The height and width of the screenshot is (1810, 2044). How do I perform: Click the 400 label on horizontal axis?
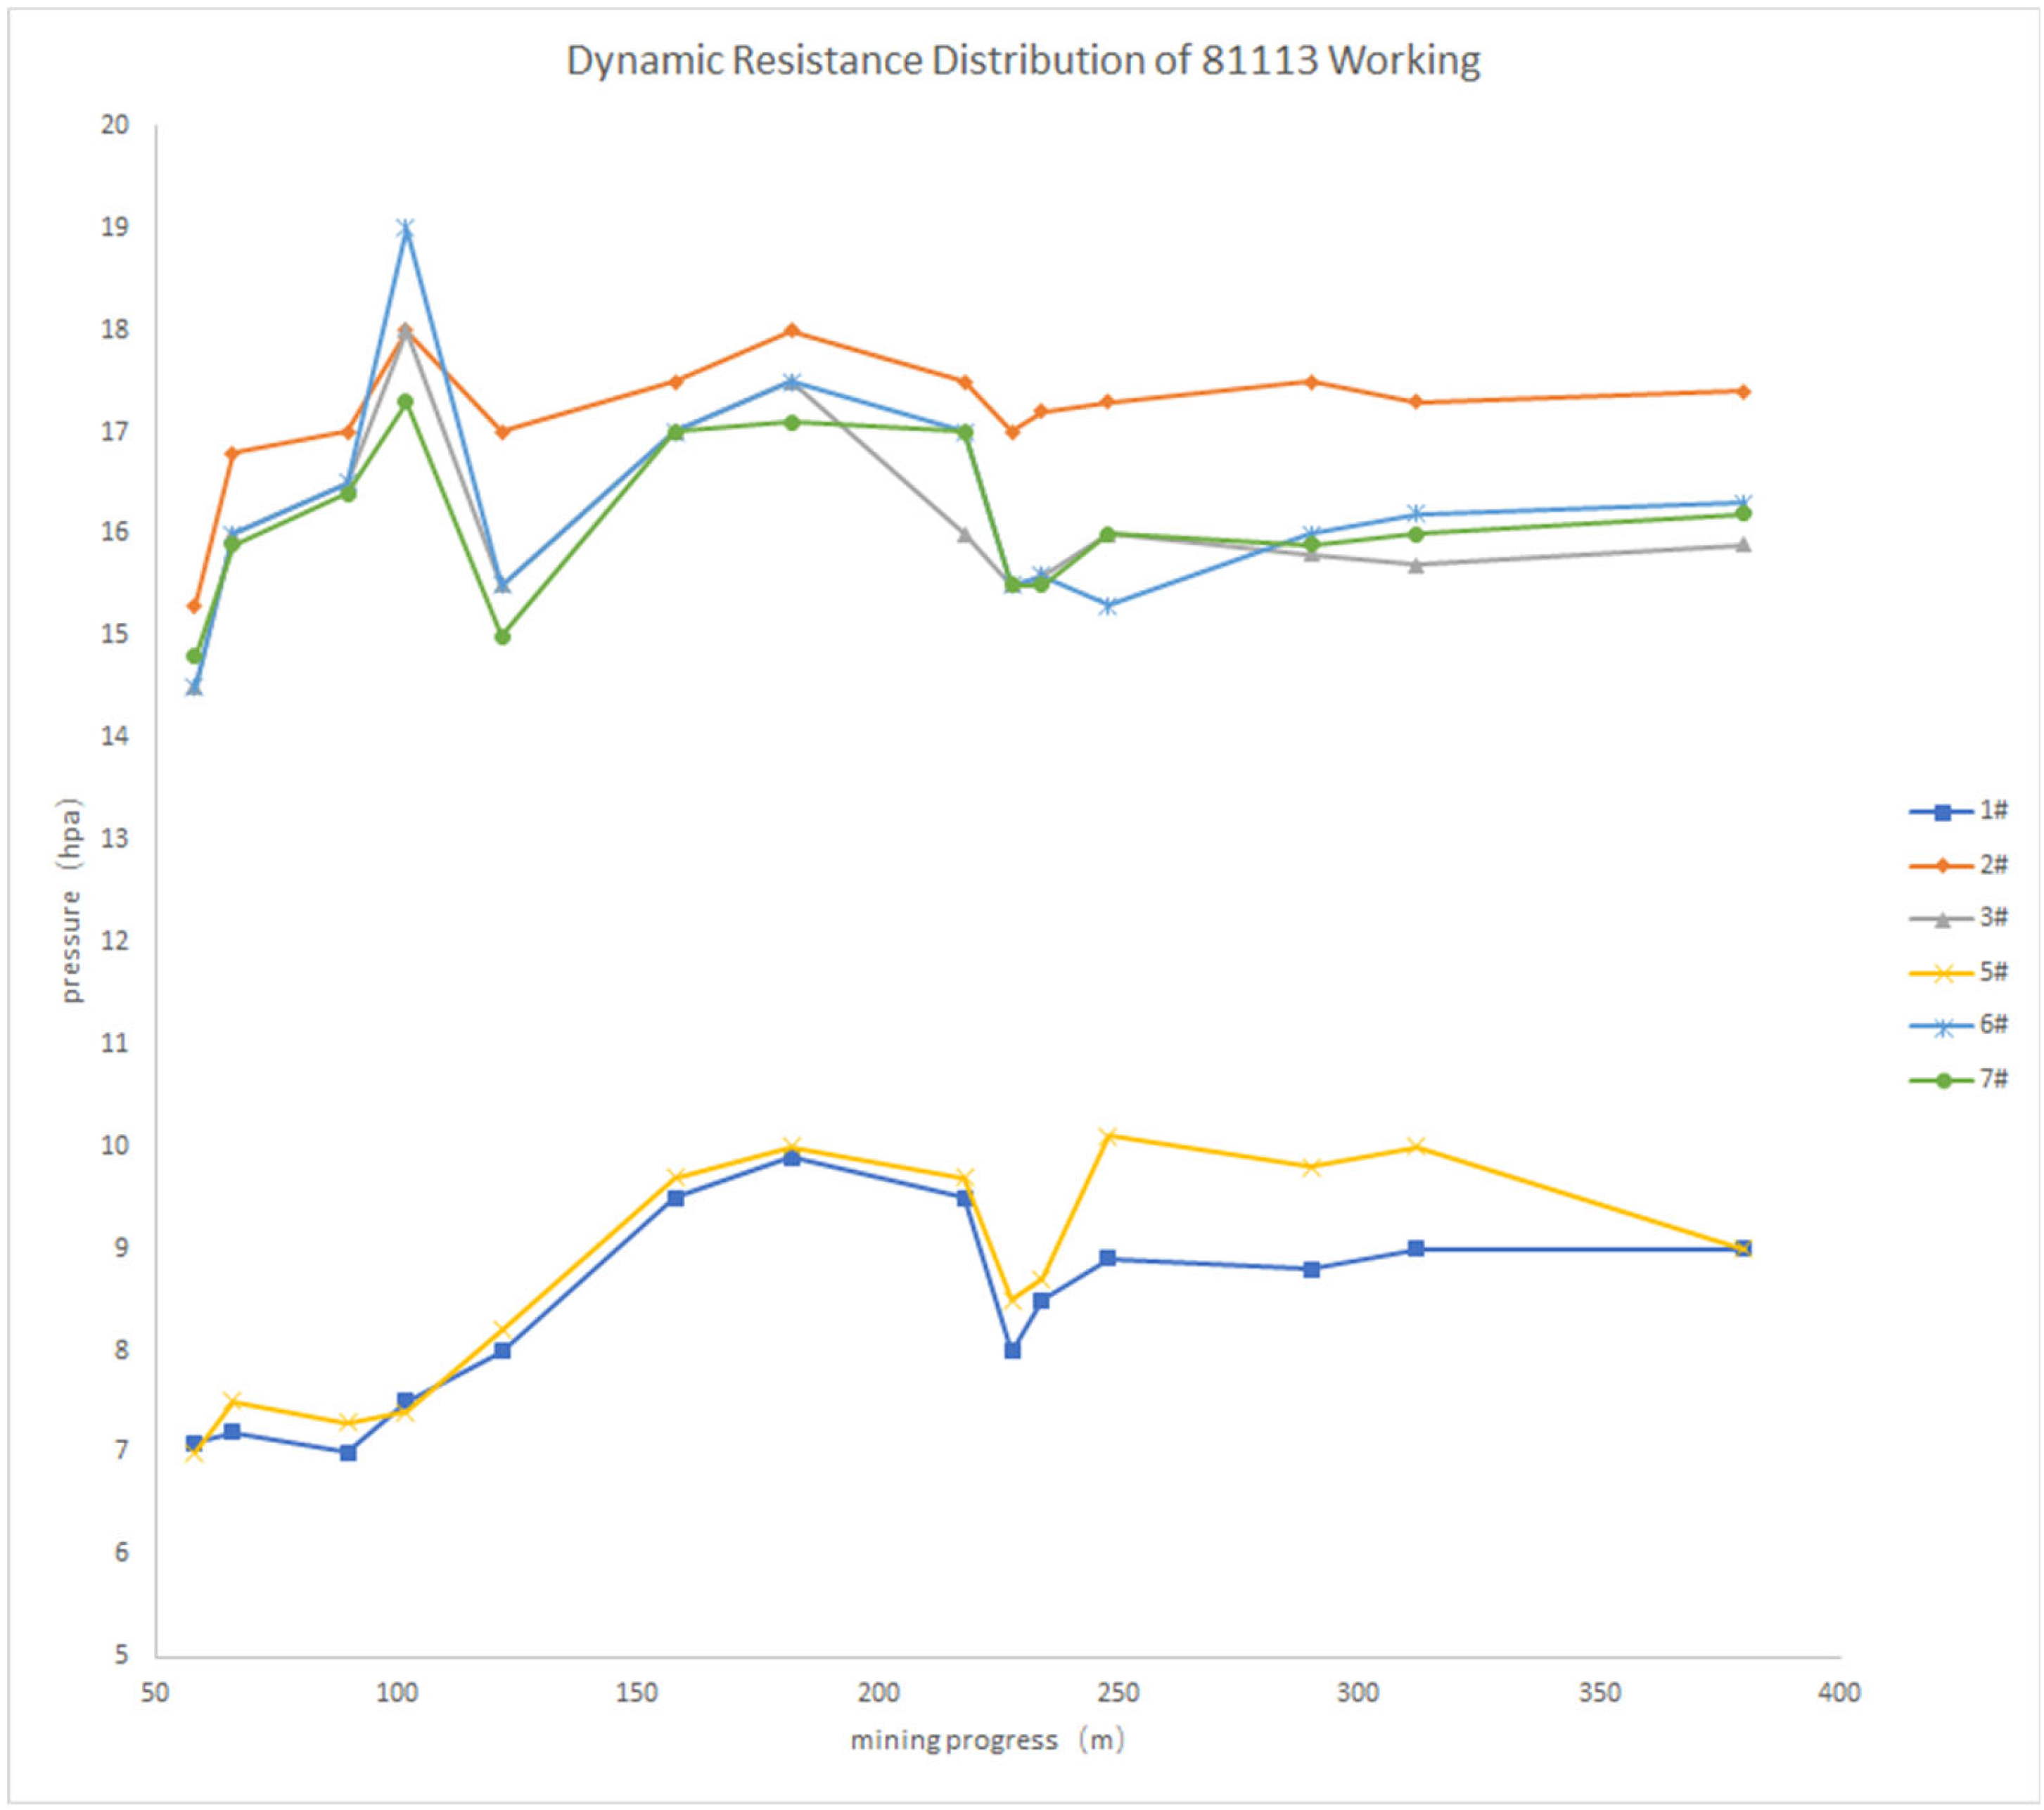(x=1839, y=1693)
